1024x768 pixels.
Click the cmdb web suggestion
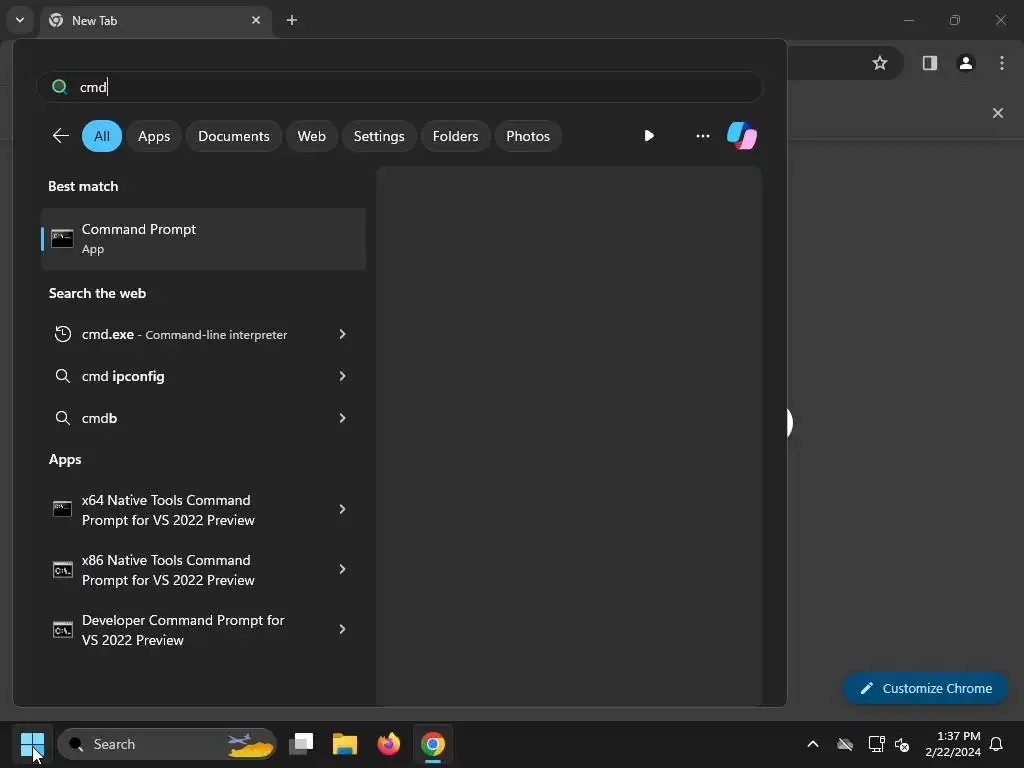[x=99, y=418]
